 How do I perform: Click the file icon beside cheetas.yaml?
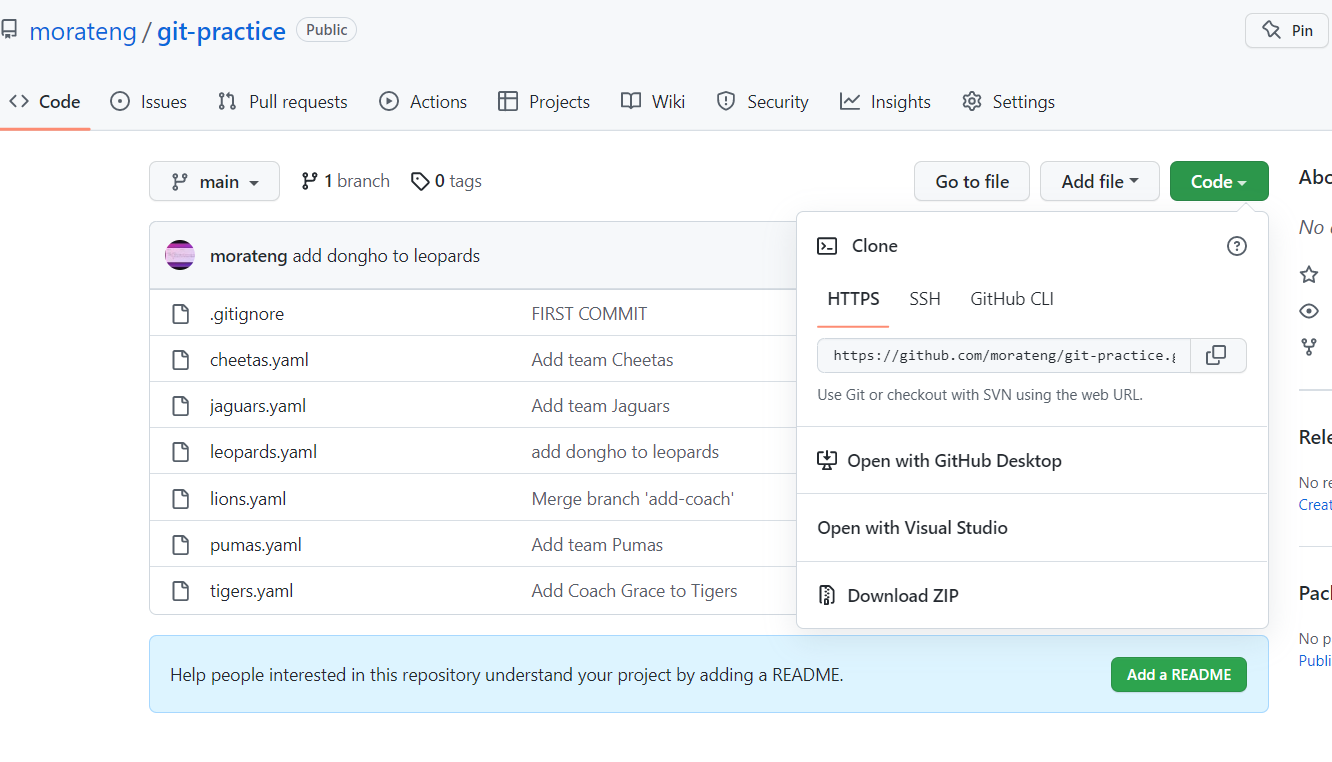(x=181, y=360)
